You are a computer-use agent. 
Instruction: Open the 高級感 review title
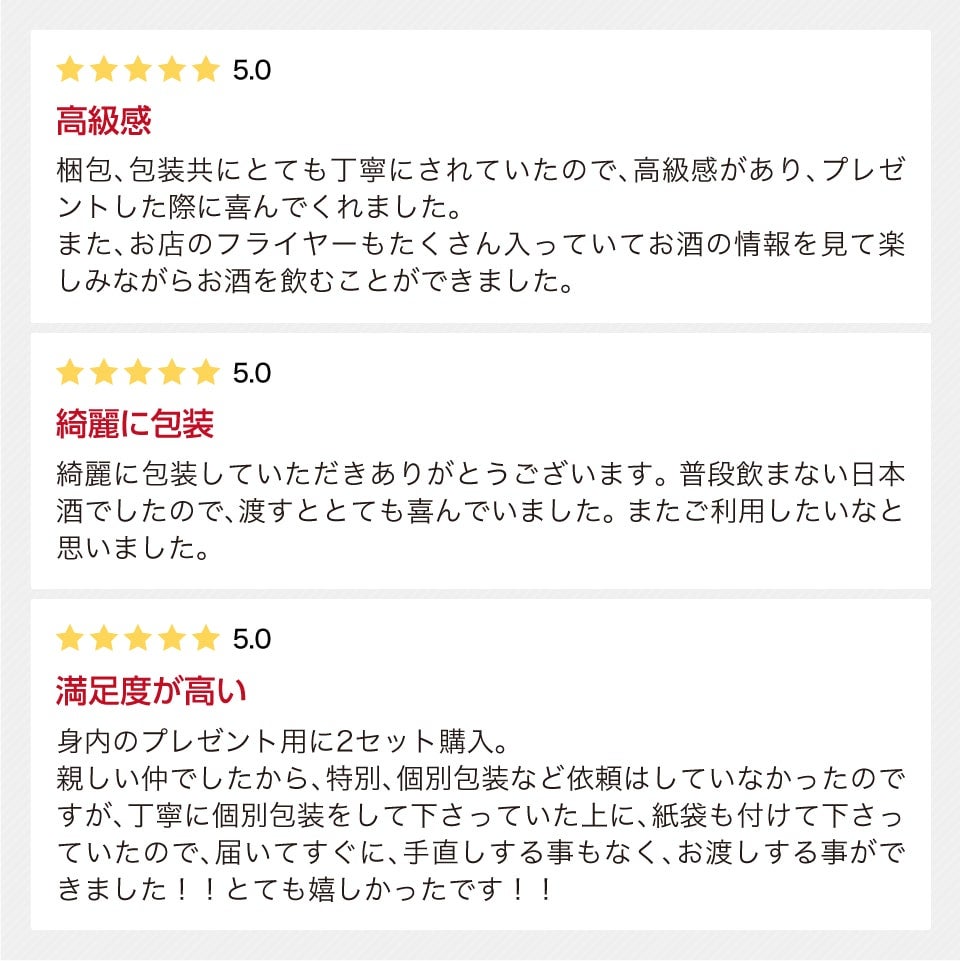[104, 122]
